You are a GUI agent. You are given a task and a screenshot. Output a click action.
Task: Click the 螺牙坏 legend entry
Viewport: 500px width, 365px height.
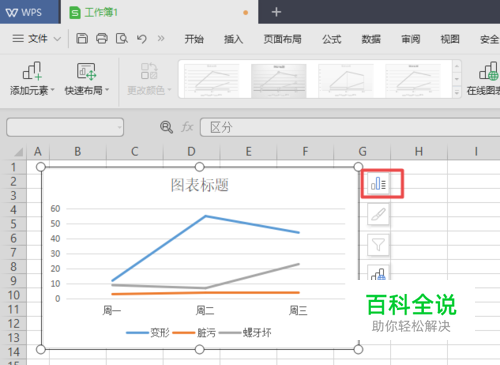245,332
